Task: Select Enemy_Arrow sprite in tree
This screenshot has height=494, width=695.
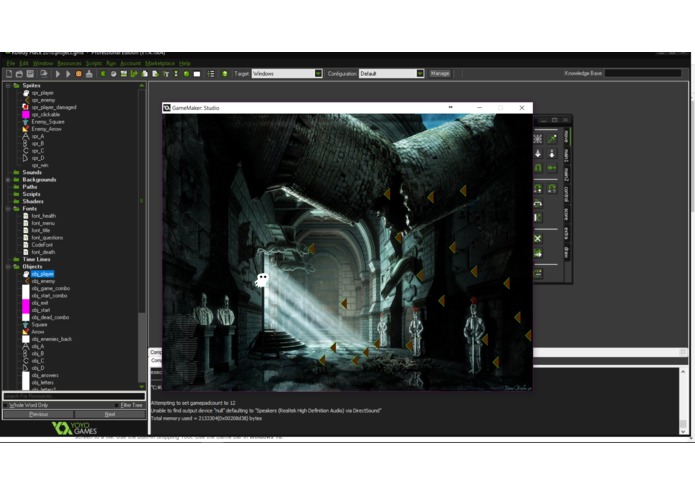Action: tap(46, 129)
